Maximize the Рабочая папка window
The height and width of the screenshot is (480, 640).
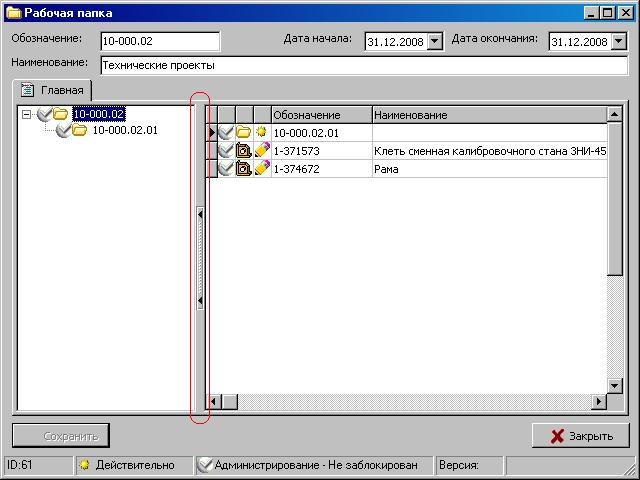point(607,13)
